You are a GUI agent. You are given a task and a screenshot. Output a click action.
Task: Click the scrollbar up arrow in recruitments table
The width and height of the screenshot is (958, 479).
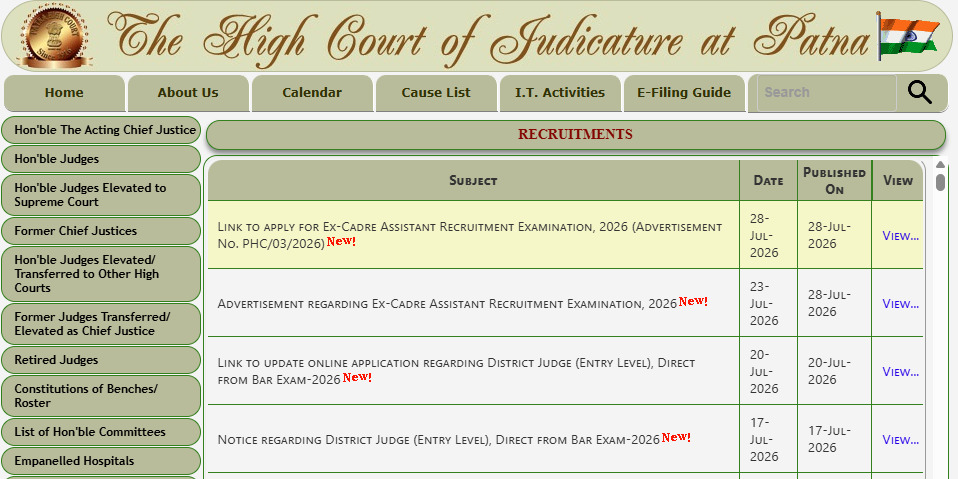point(940,165)
